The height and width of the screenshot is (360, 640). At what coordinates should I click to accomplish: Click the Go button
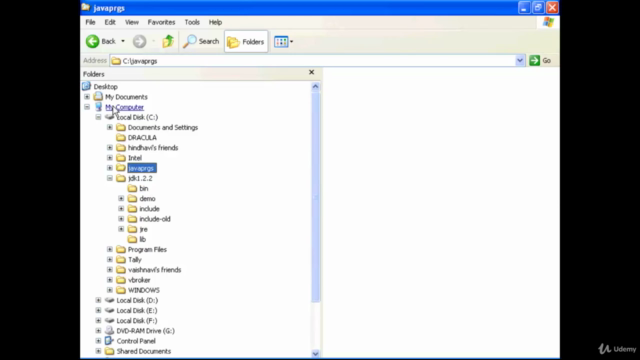pyautogui.click(x=540, y=60)
